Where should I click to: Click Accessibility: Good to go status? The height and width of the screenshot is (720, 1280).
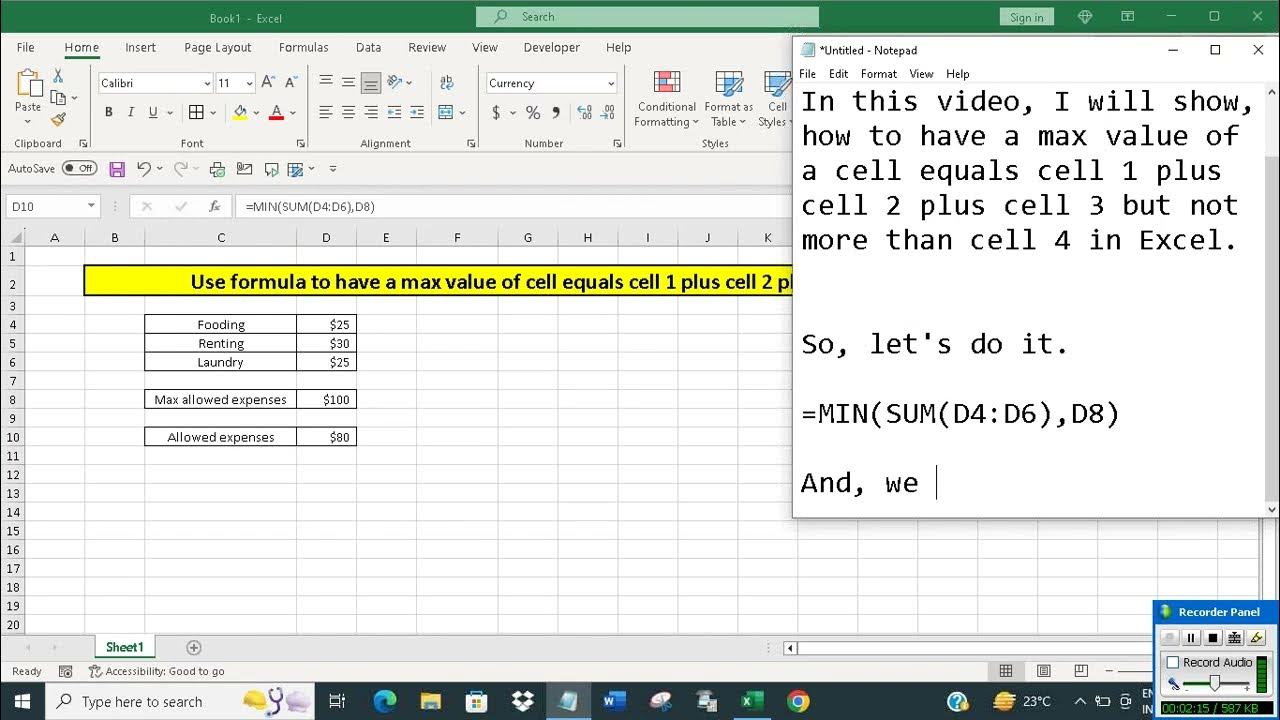(x=156, y=672)
